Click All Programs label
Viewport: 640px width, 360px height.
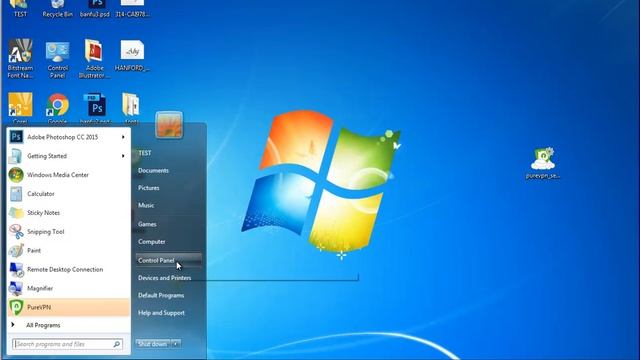click(43, 325)
